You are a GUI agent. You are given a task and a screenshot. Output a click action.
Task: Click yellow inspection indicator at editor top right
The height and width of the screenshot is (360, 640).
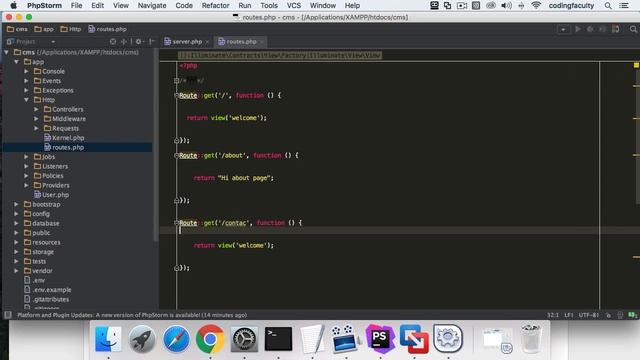click(x=636, y=65)
